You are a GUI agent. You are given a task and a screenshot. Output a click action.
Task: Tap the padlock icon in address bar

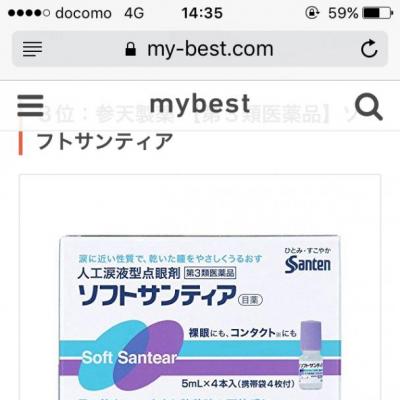coord(131,49)
